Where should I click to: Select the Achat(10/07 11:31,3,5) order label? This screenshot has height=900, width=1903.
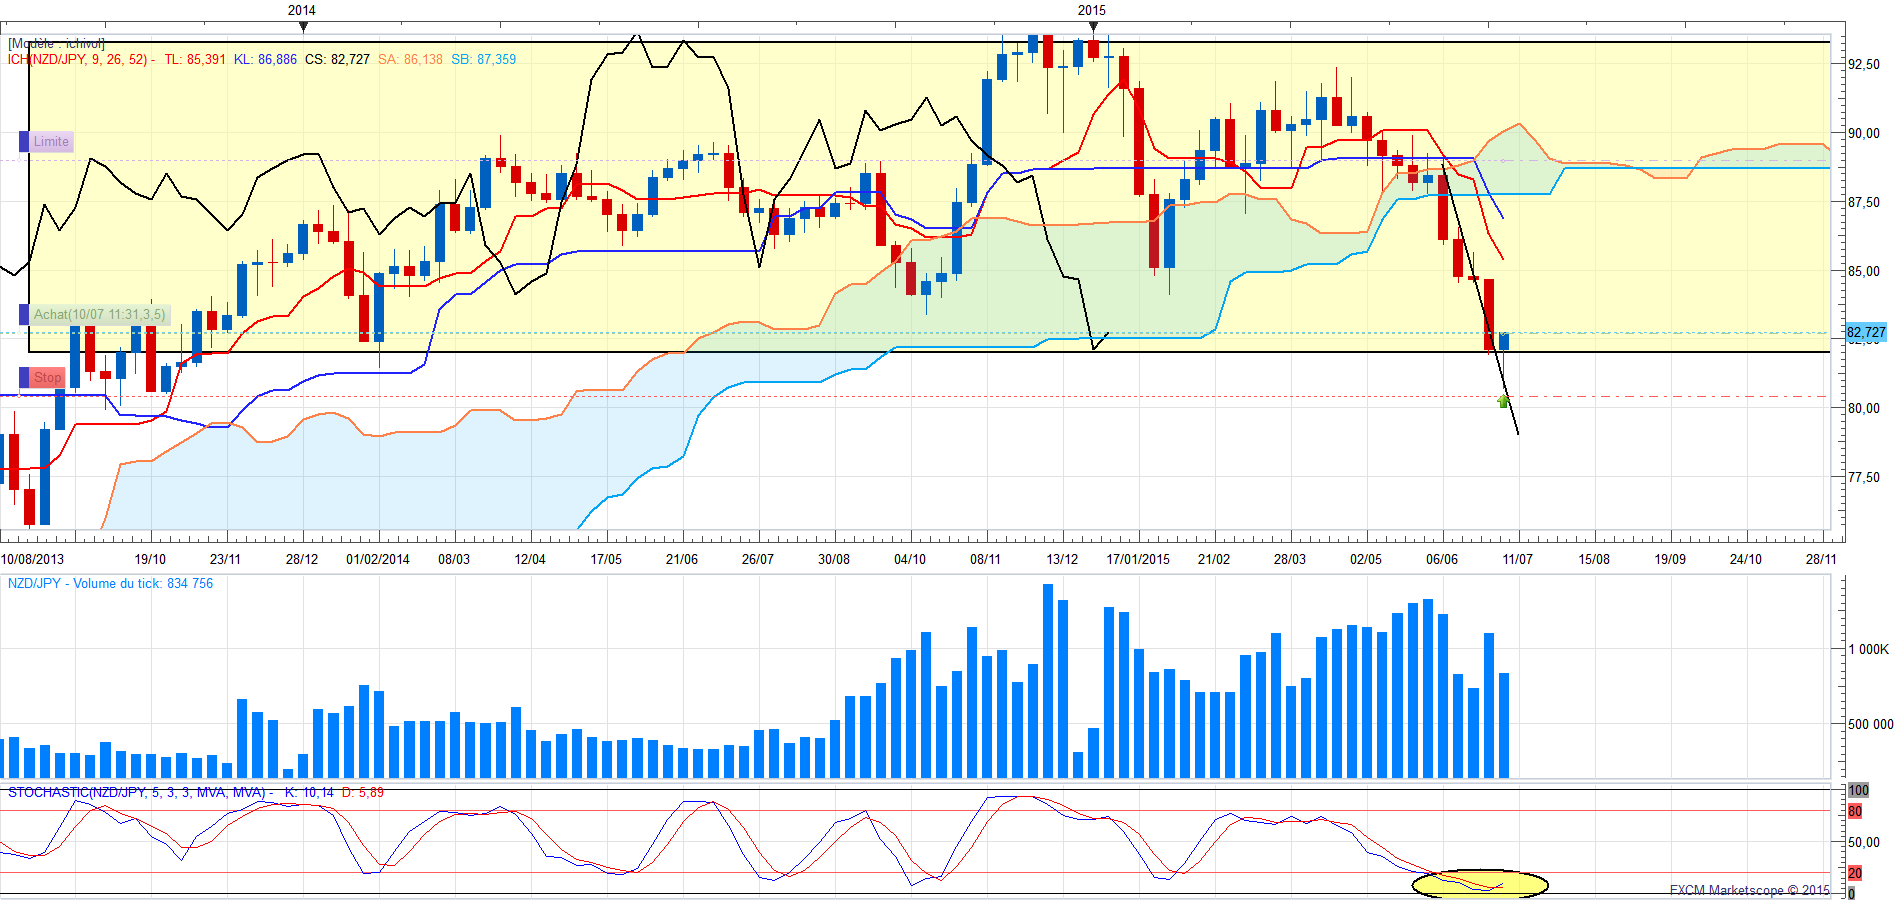[x=100, y=315]
